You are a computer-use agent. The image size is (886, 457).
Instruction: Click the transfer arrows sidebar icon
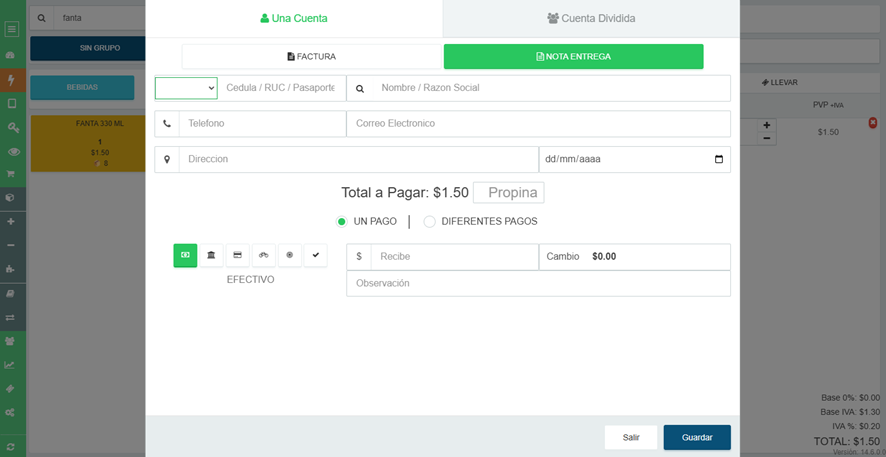[x=10, y=317]
